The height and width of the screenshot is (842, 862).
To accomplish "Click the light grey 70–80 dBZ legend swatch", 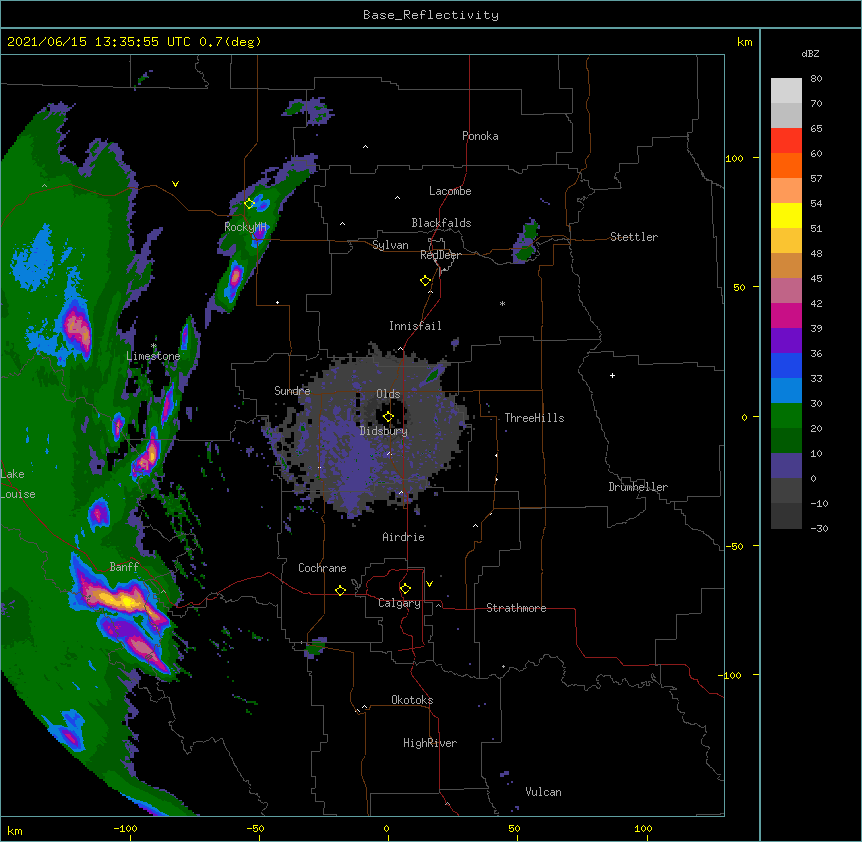I will click(x=786, y=90).
